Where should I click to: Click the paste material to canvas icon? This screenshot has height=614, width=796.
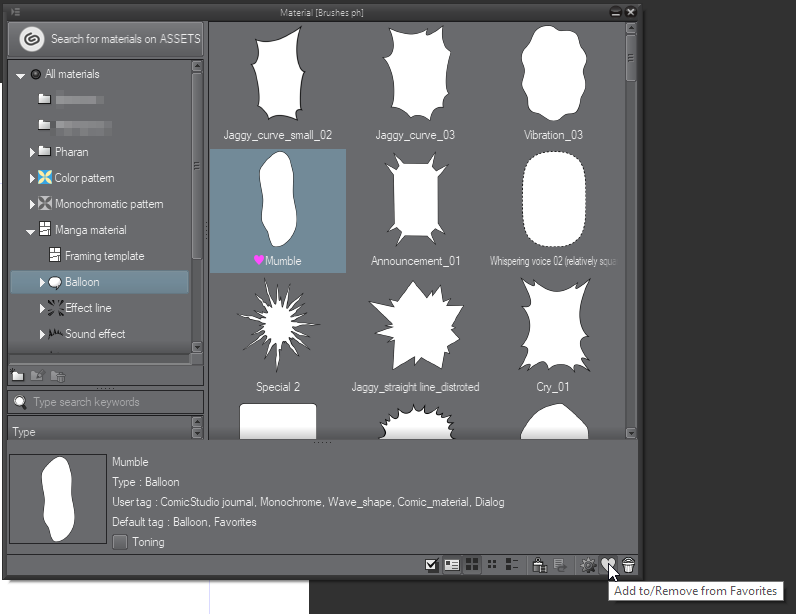[x=539, y=565]
